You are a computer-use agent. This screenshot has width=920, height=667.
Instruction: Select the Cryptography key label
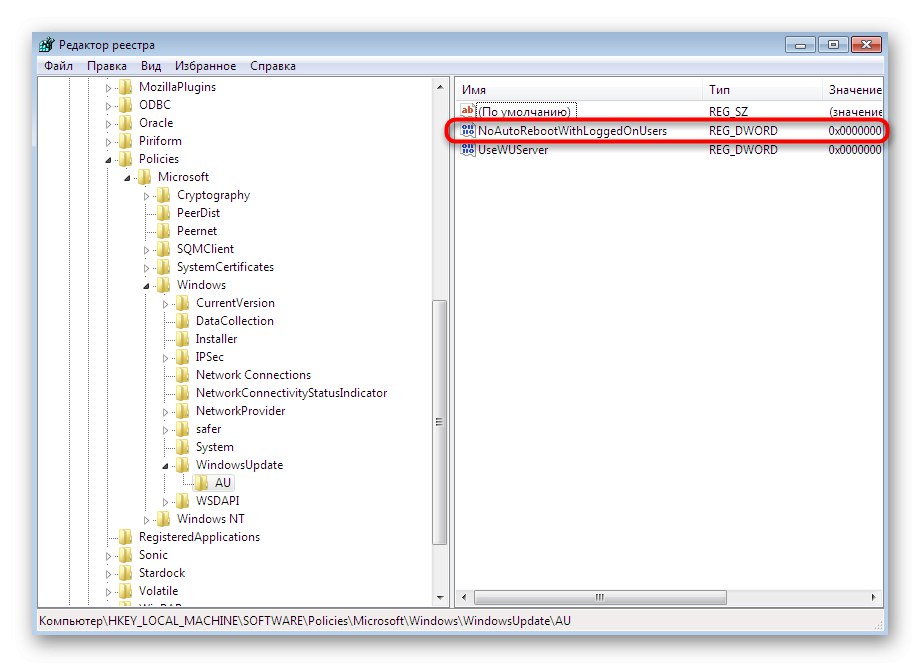coord(214,195)
